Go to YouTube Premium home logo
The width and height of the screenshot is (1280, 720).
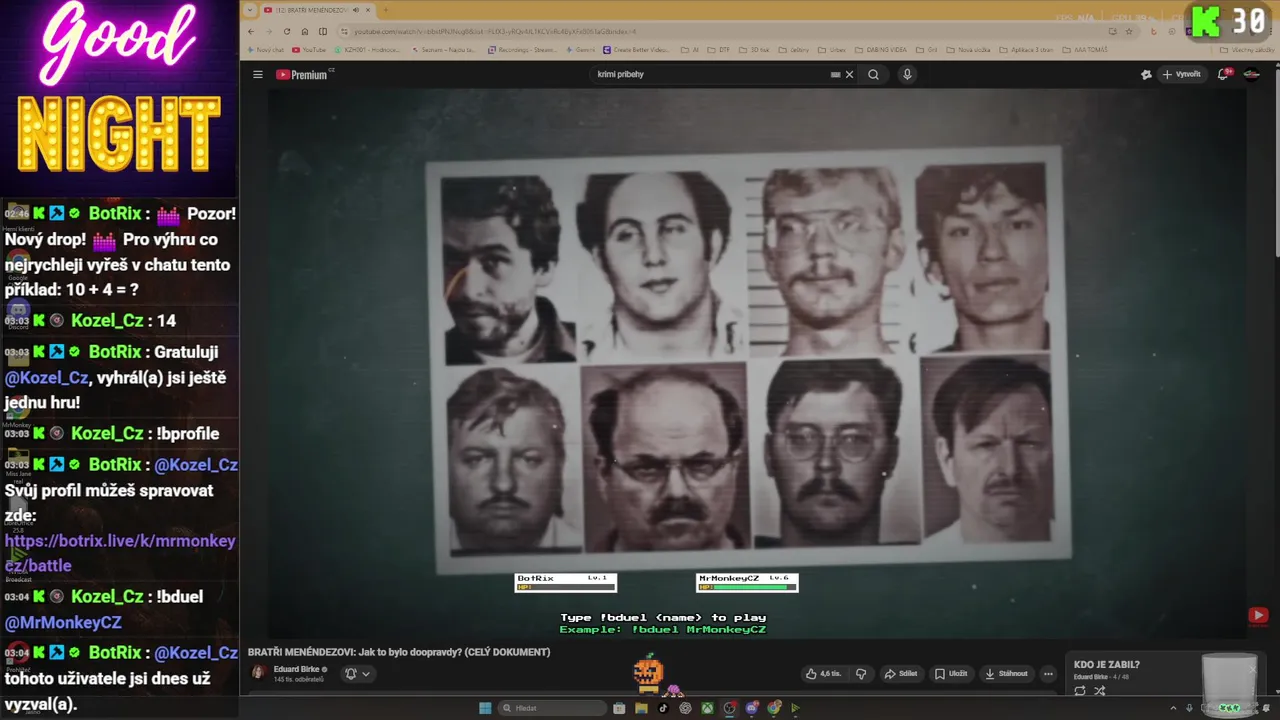pyautogui.click(x=304, y=74)
